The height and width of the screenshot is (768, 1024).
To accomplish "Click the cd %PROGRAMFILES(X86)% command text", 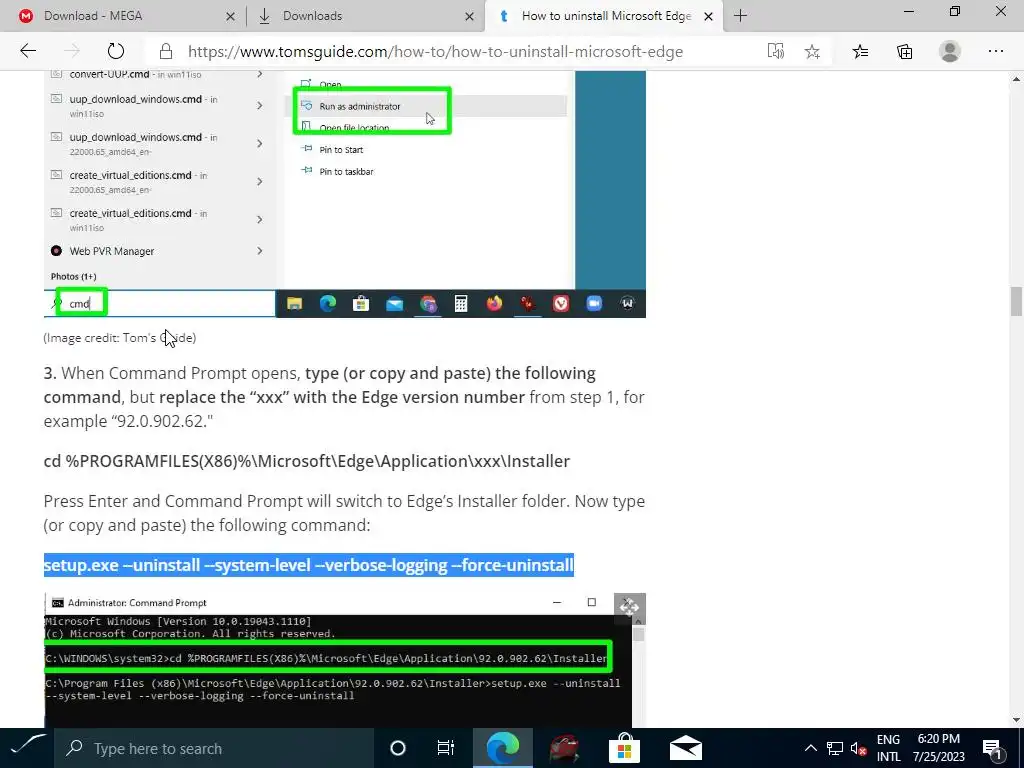I will click(307, 461).
